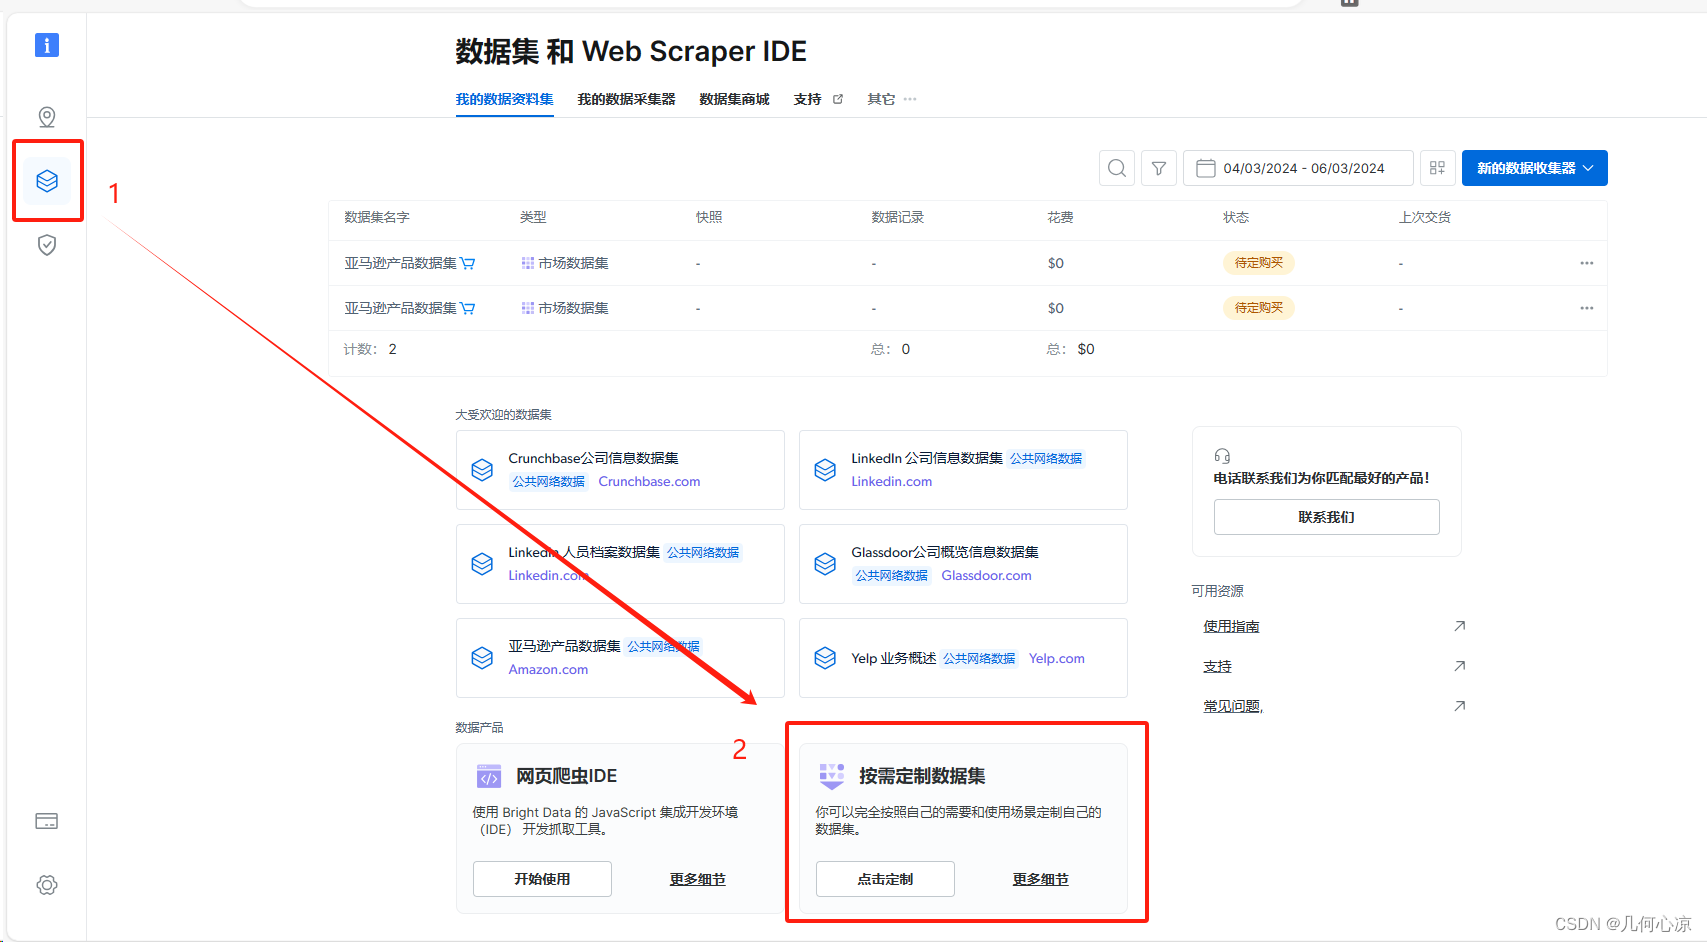Select the Crunchbase公司信息数据集 title
The image size is (1707, 942).
point(593,458)
